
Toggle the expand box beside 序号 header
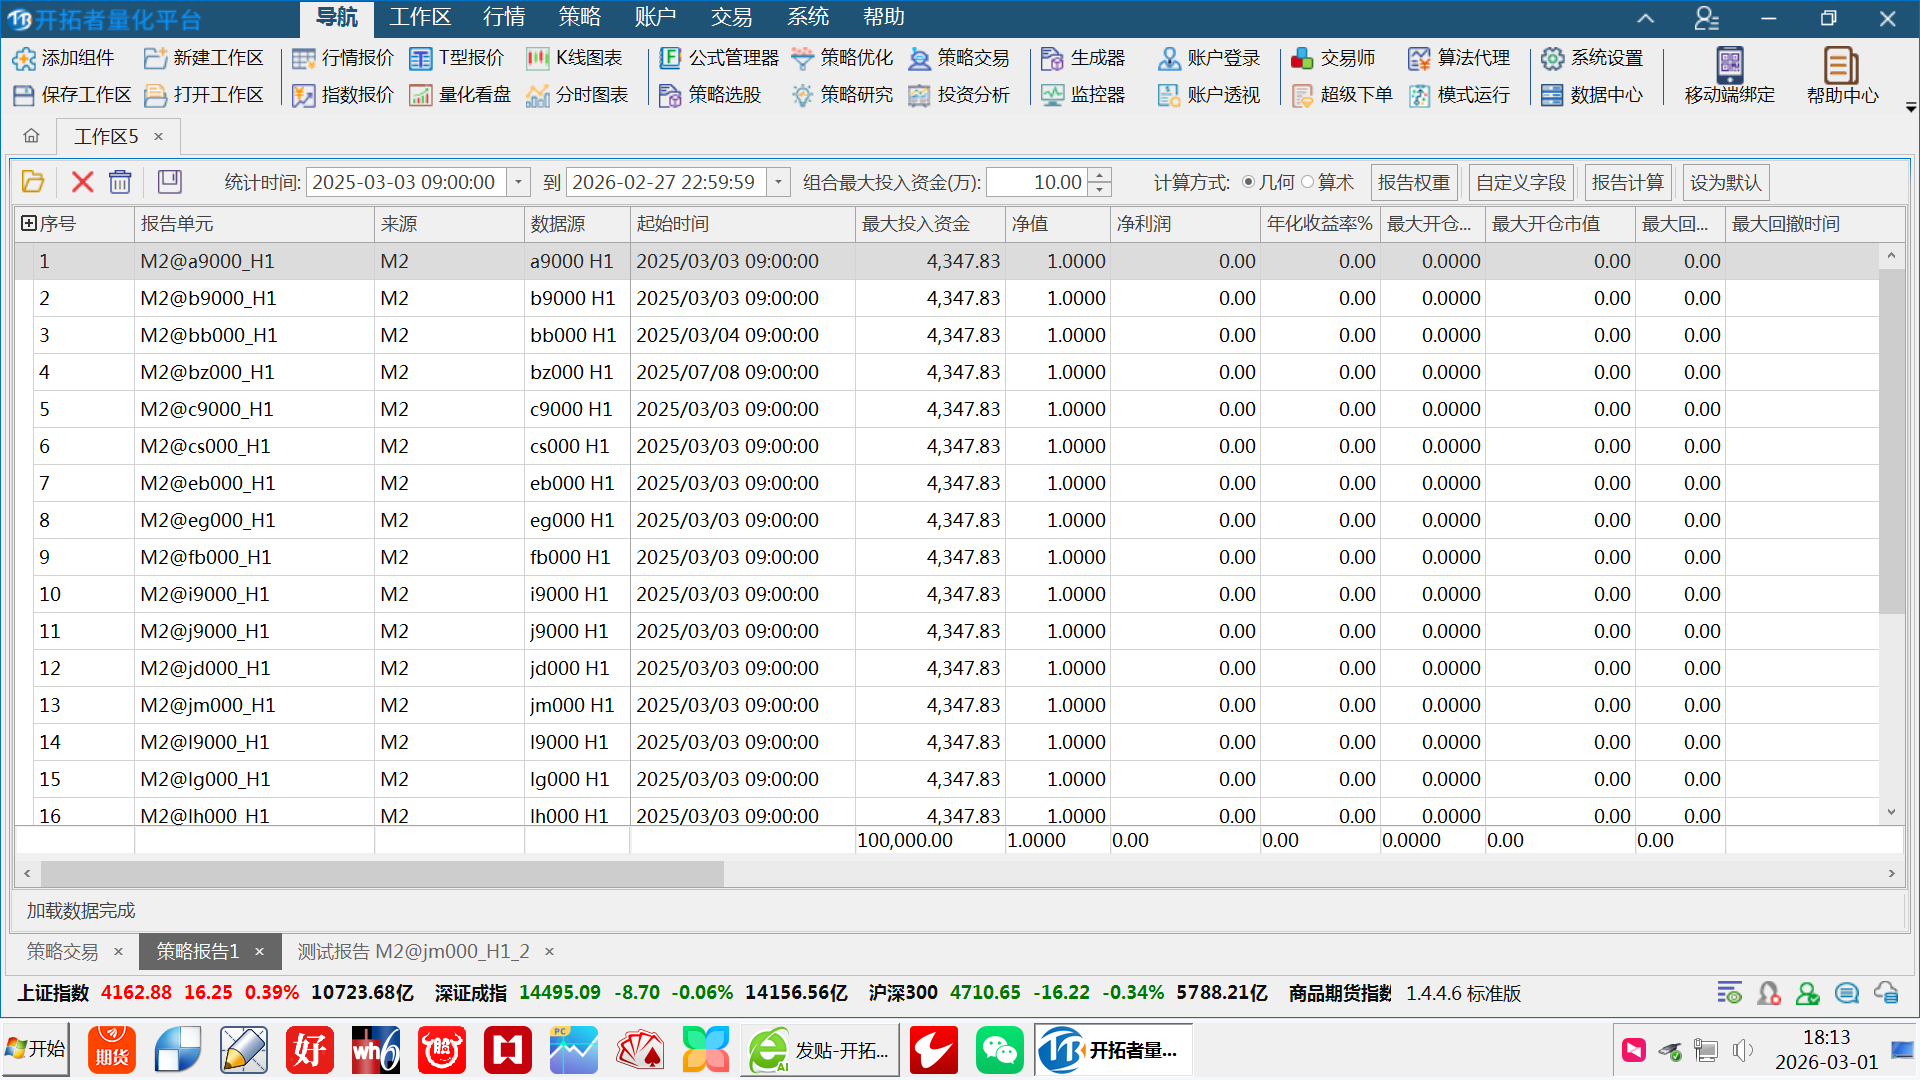29,224
